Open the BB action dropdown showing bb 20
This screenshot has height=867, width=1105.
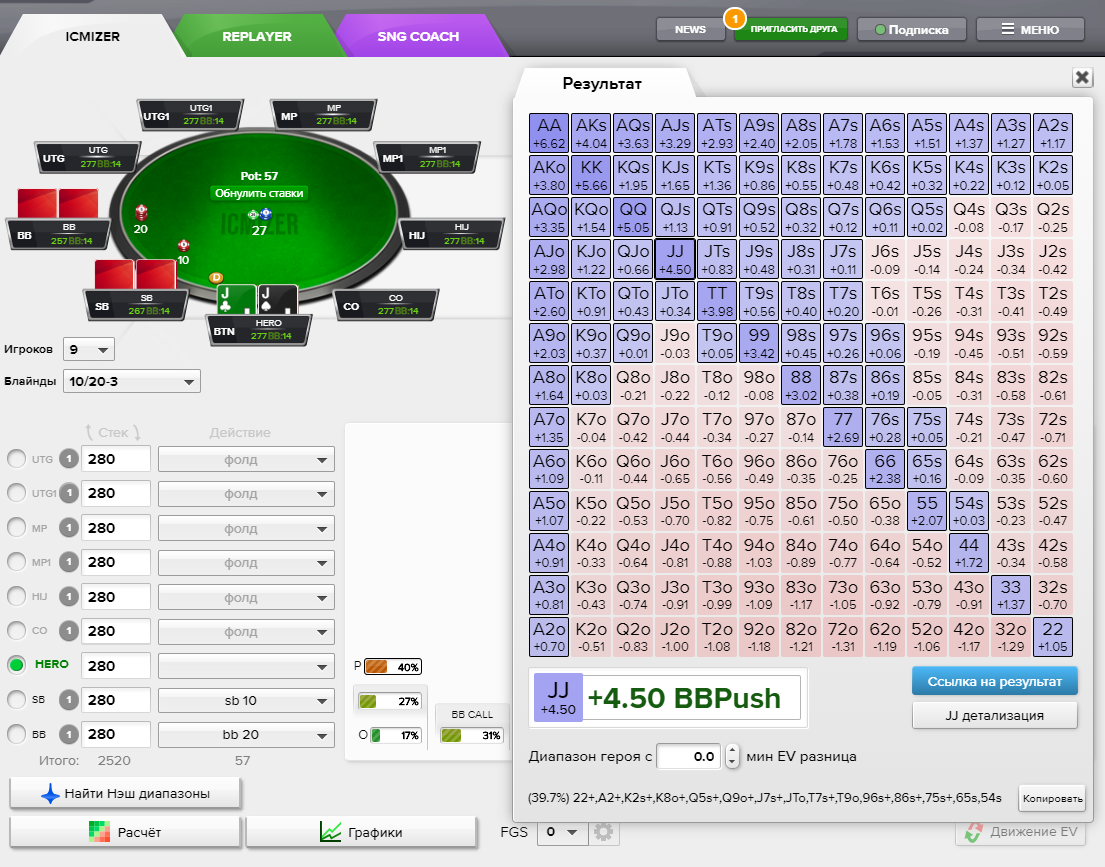click(246, 734)
